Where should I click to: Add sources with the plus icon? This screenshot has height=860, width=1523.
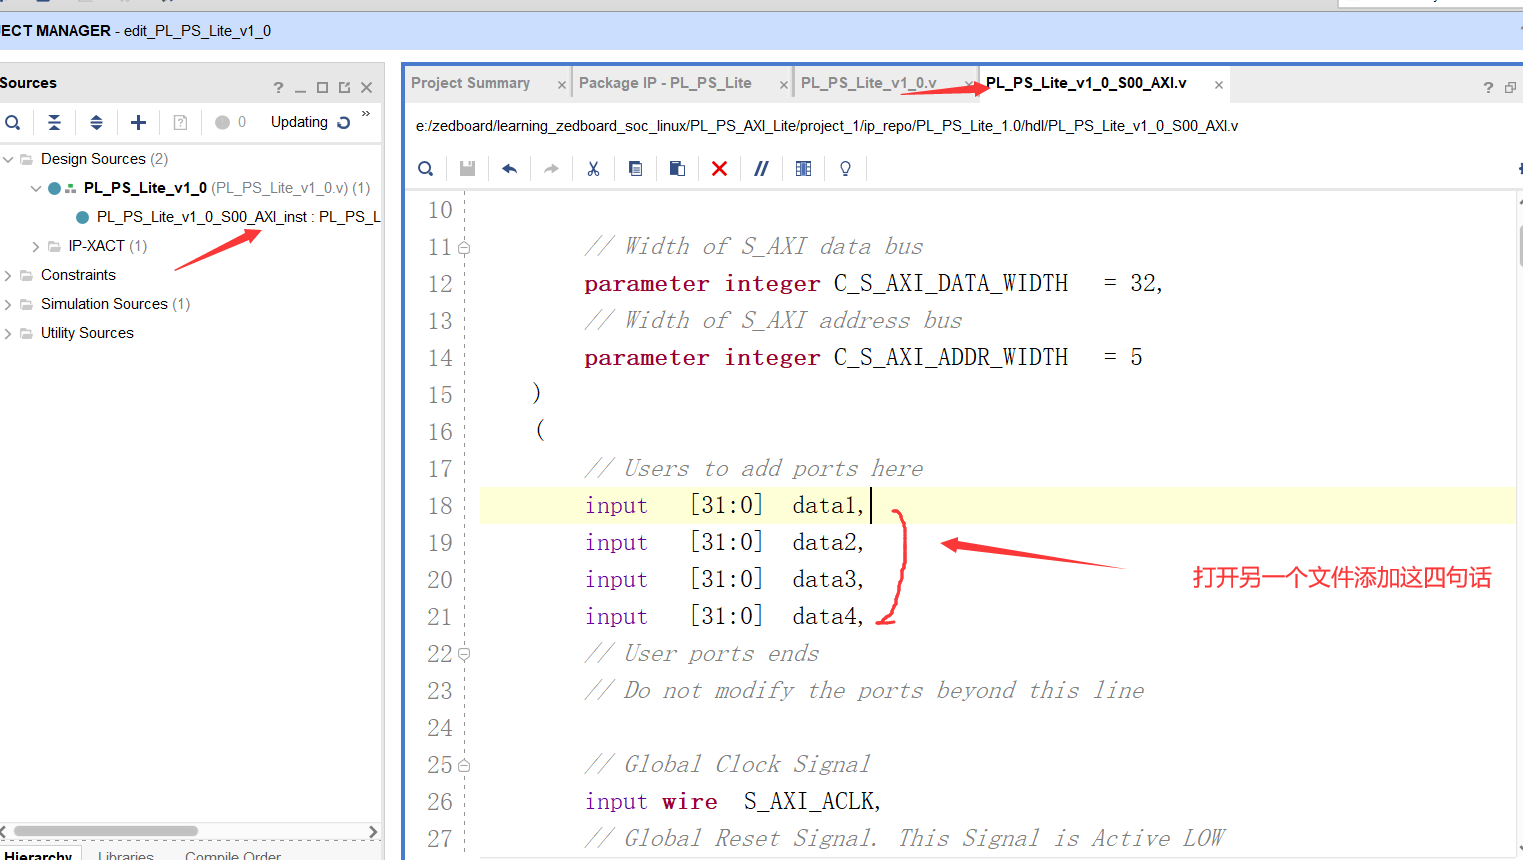(x=138, y=122)
